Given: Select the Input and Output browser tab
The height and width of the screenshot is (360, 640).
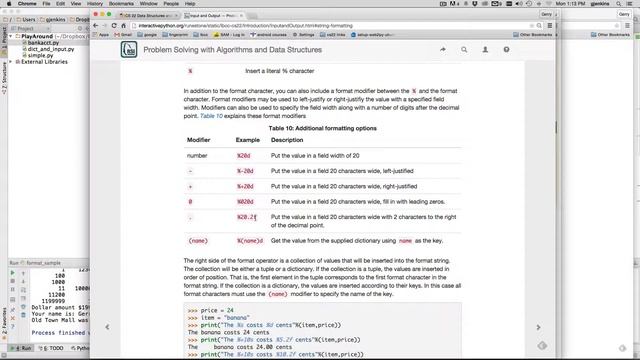Looking at the screenshot, I should coord(212,16).
